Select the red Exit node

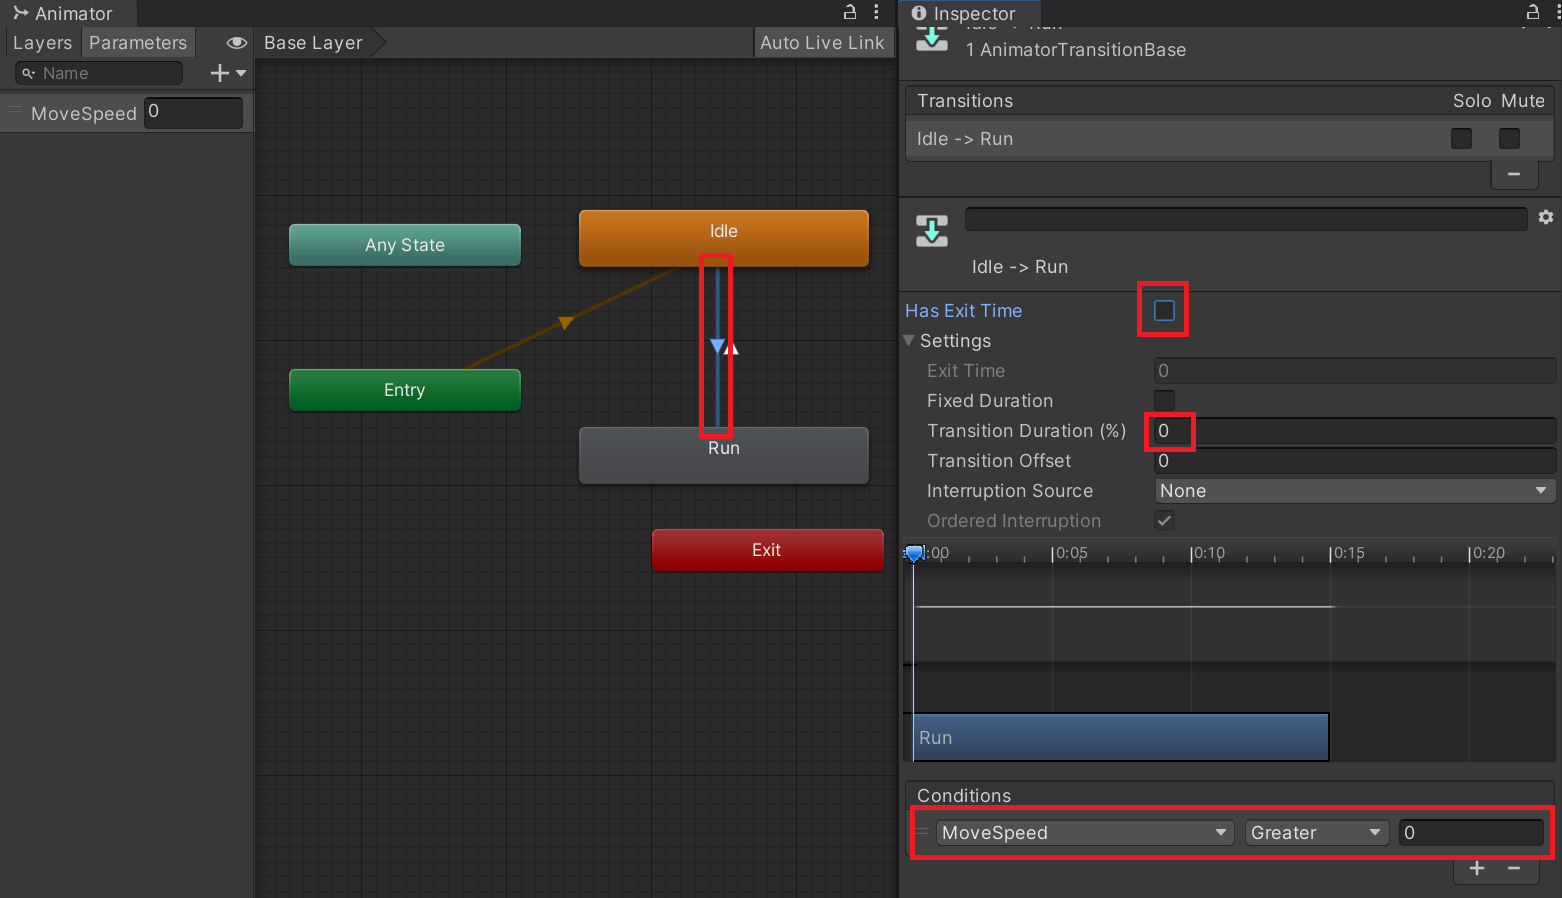pyautogui.click(x=767, y=550)
